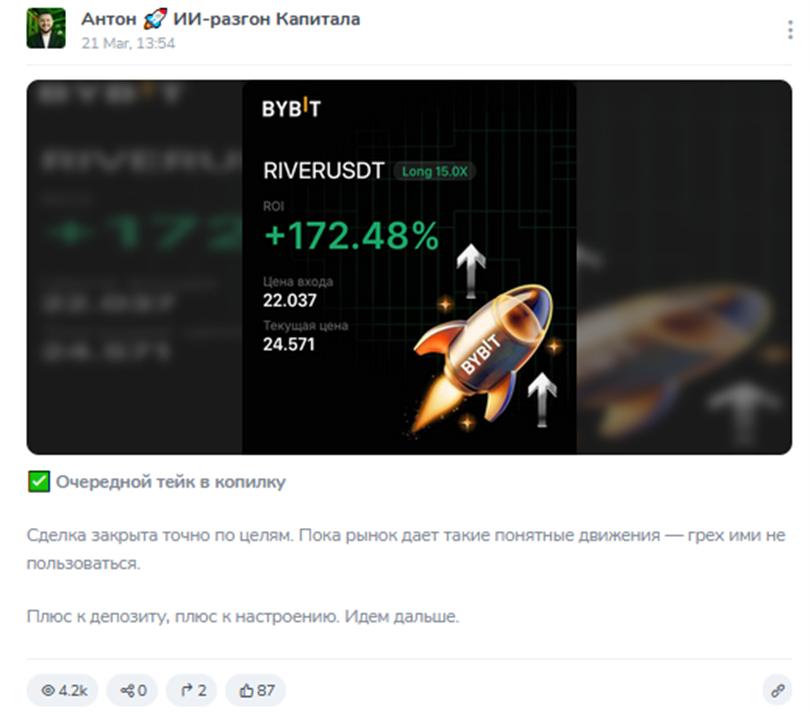Click the +172.48% ROI value
Image resolution: width=811 pixels, height=713 pixels.
point(352,236)
